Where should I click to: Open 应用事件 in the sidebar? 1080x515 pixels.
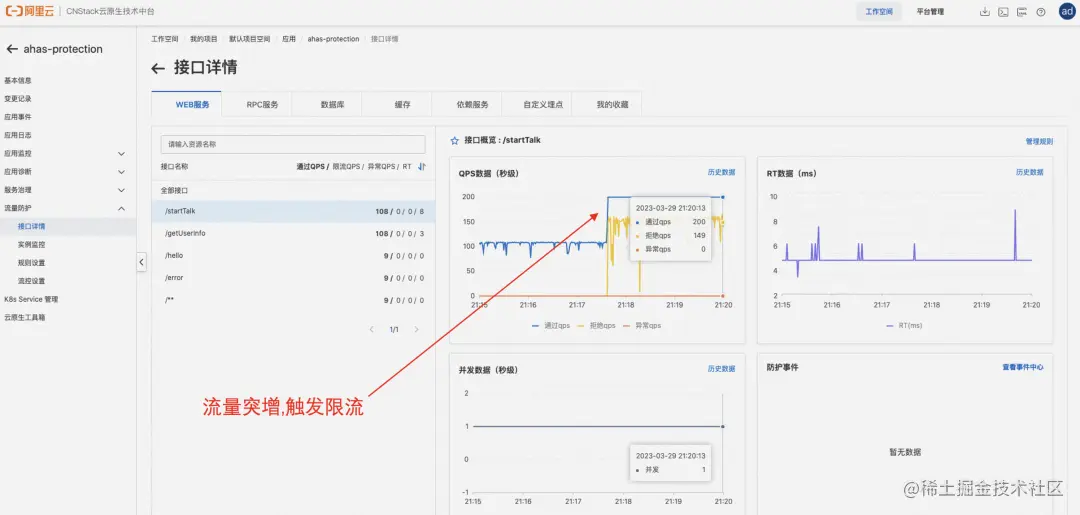pos(18,117)
